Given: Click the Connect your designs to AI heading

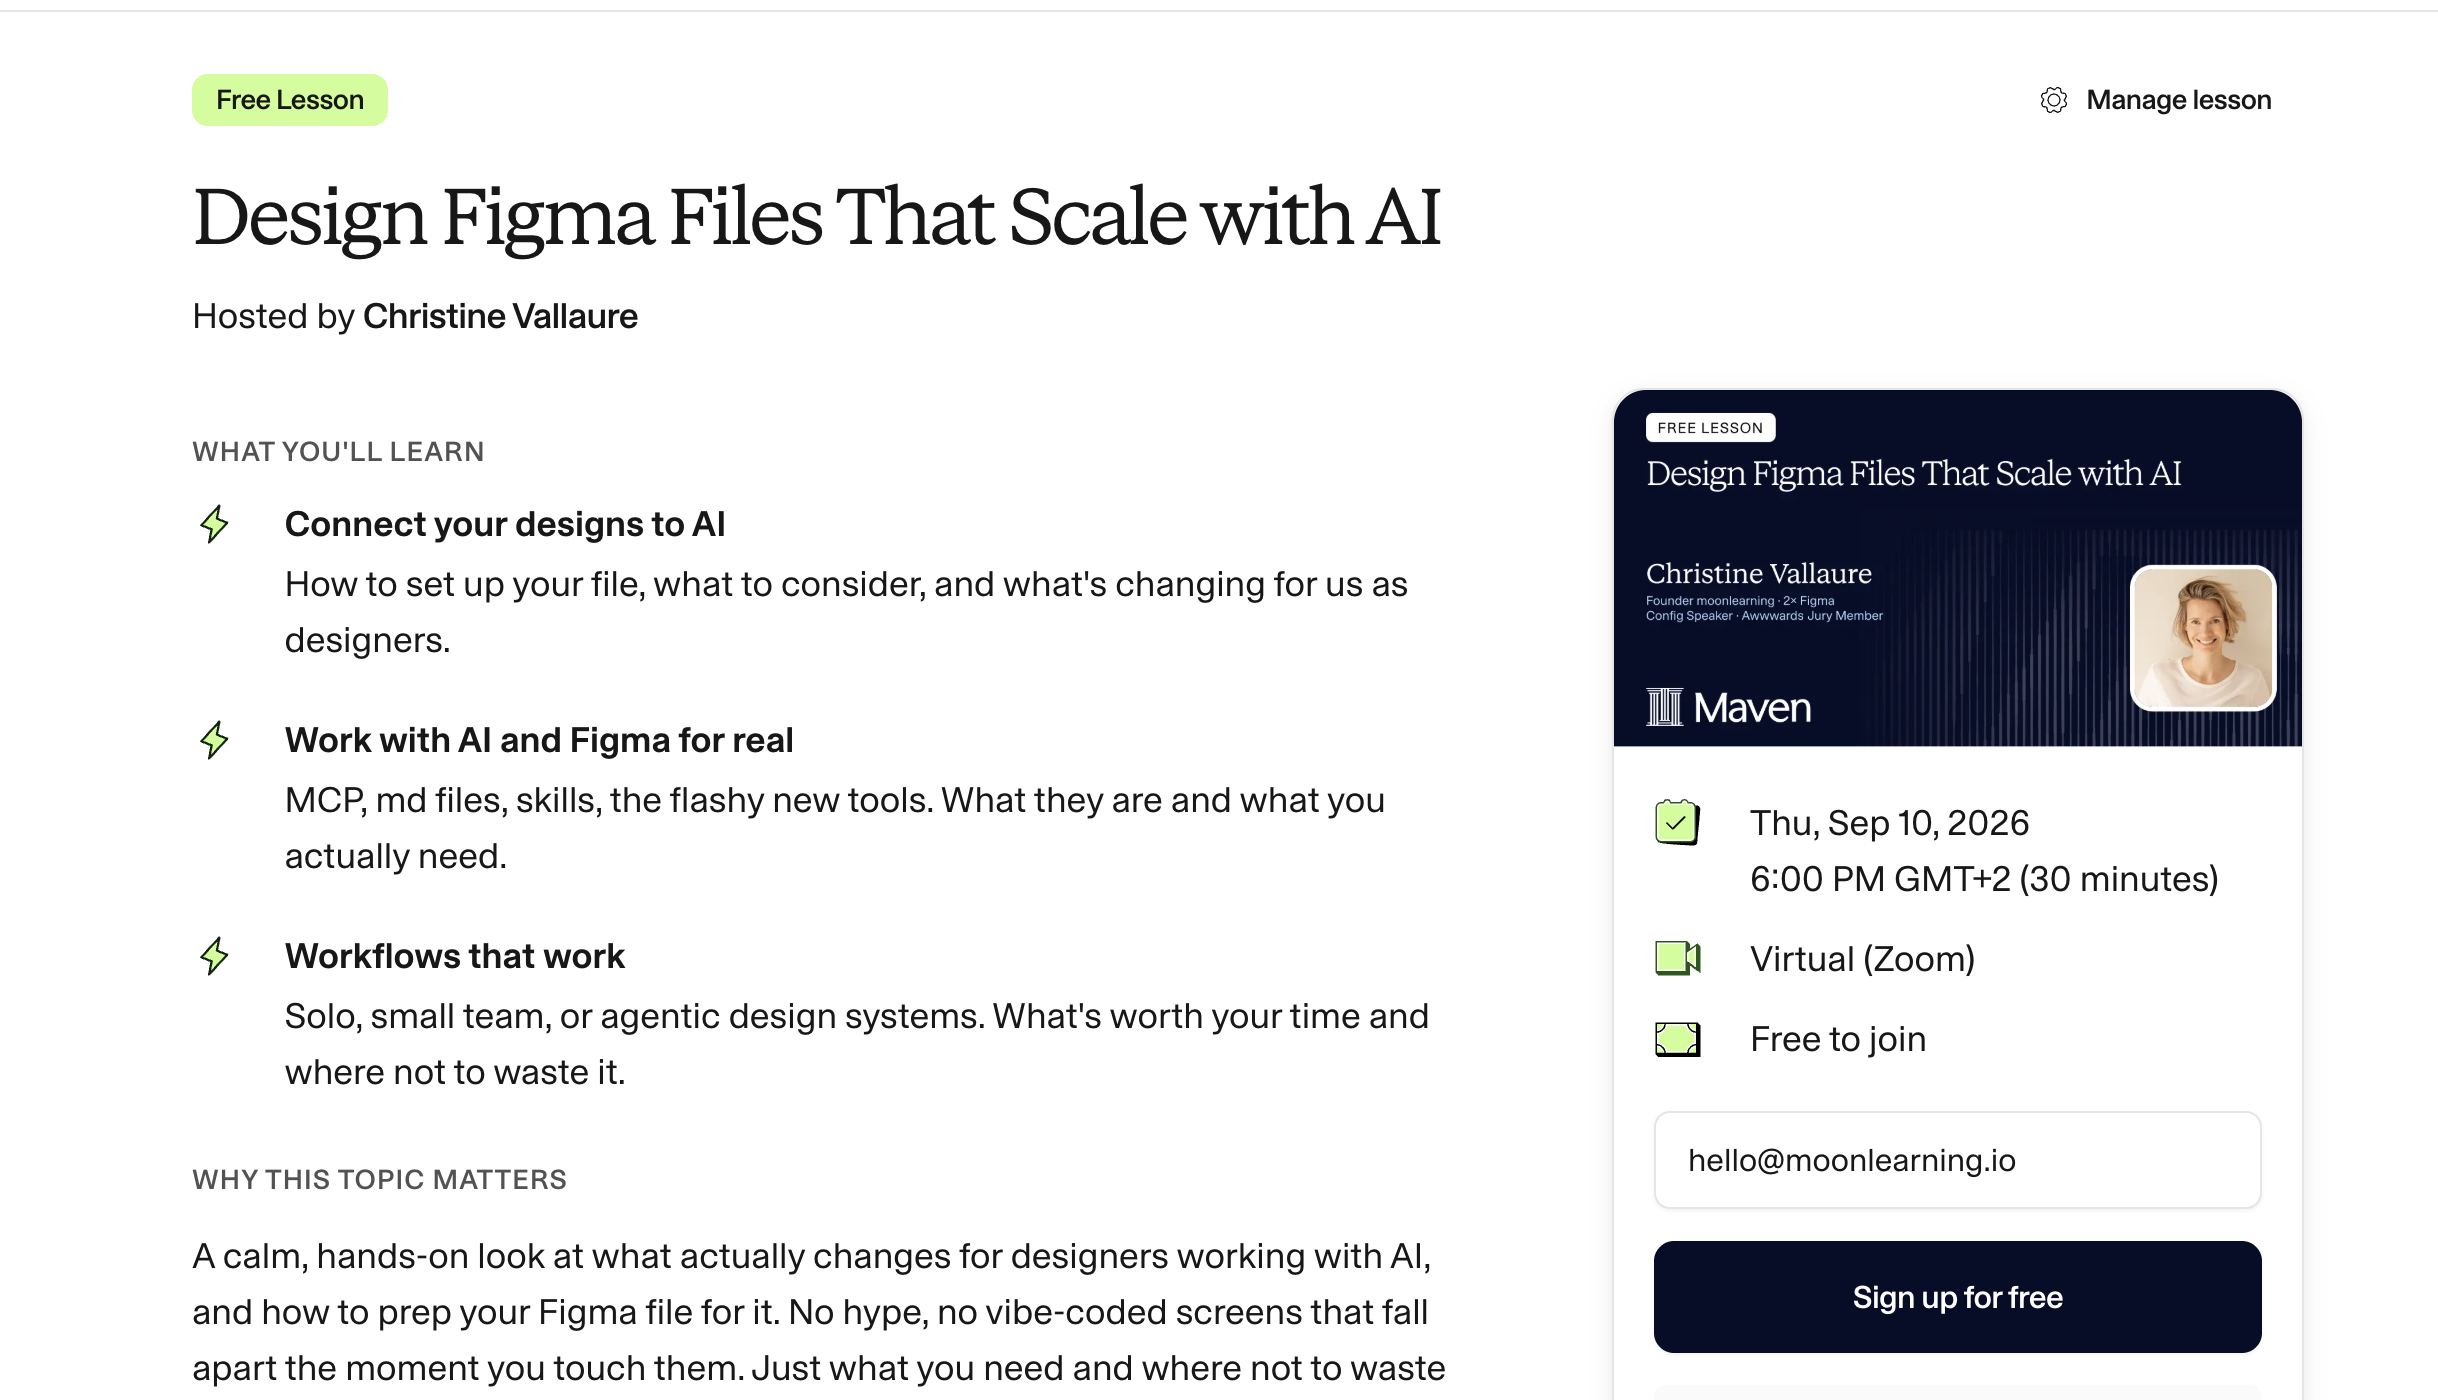Looking at the screenshot, I should pos(505,524).
